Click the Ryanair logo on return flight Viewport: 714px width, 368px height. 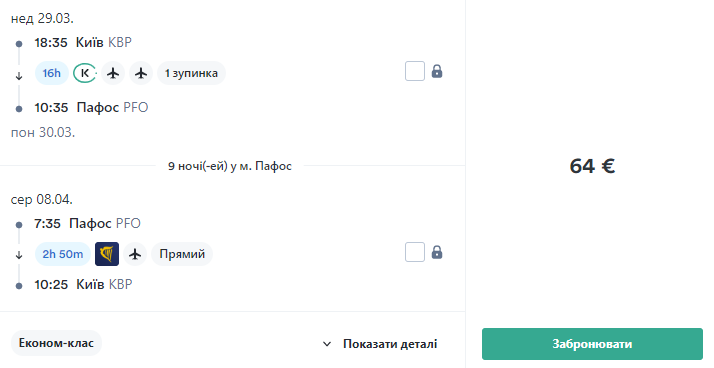tap(107, 254)
